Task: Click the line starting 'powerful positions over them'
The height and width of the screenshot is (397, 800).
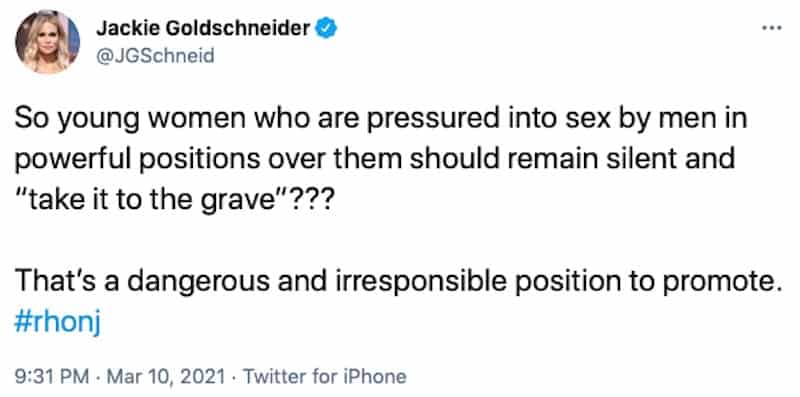Action: pos(375,162)
